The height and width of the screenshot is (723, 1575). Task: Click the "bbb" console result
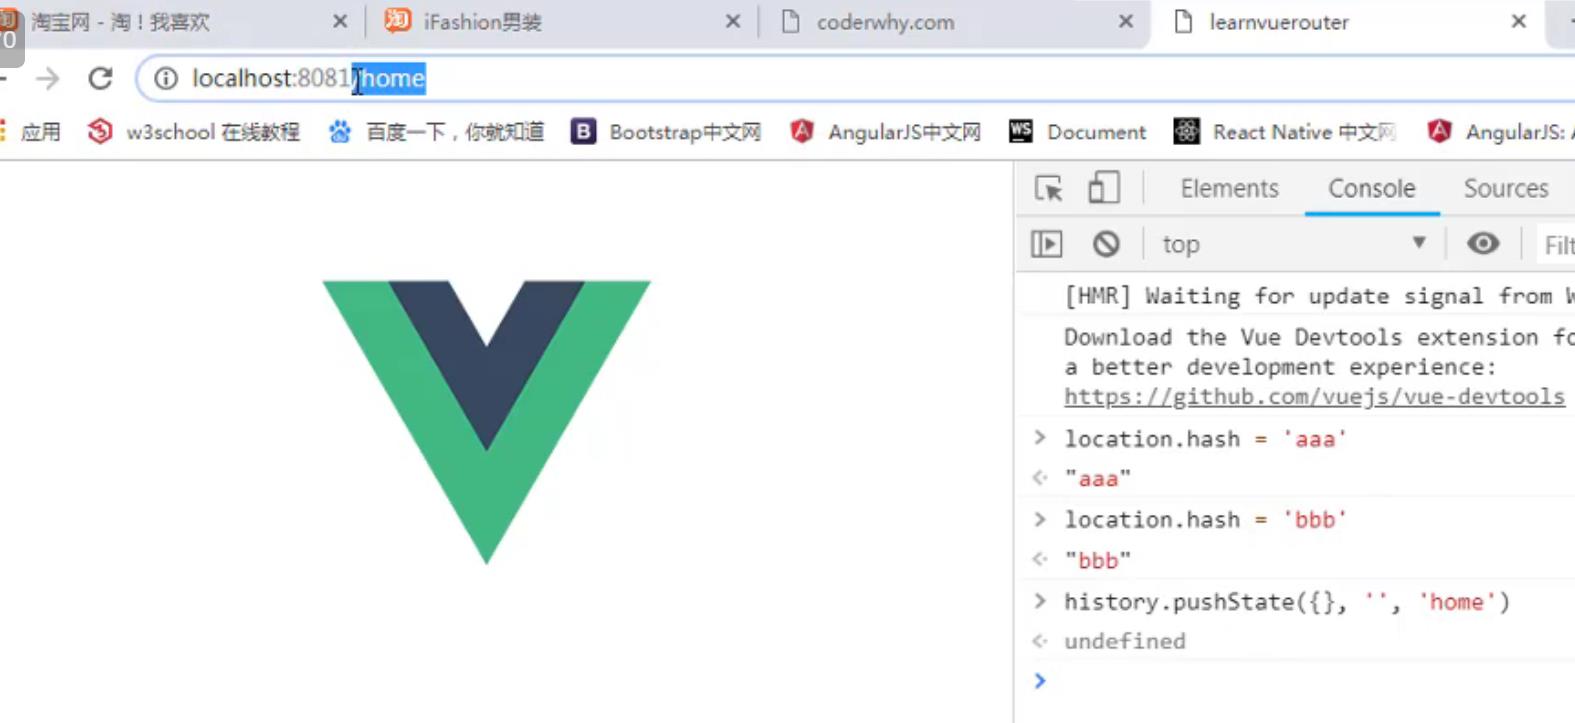click(x=1097, y=560)
